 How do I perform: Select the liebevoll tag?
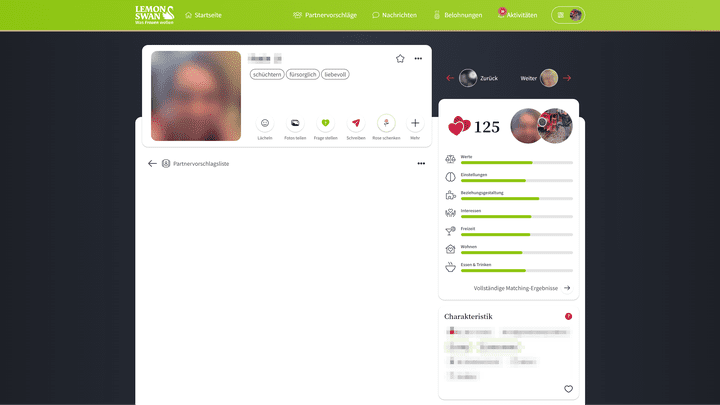tap(335, 74)
